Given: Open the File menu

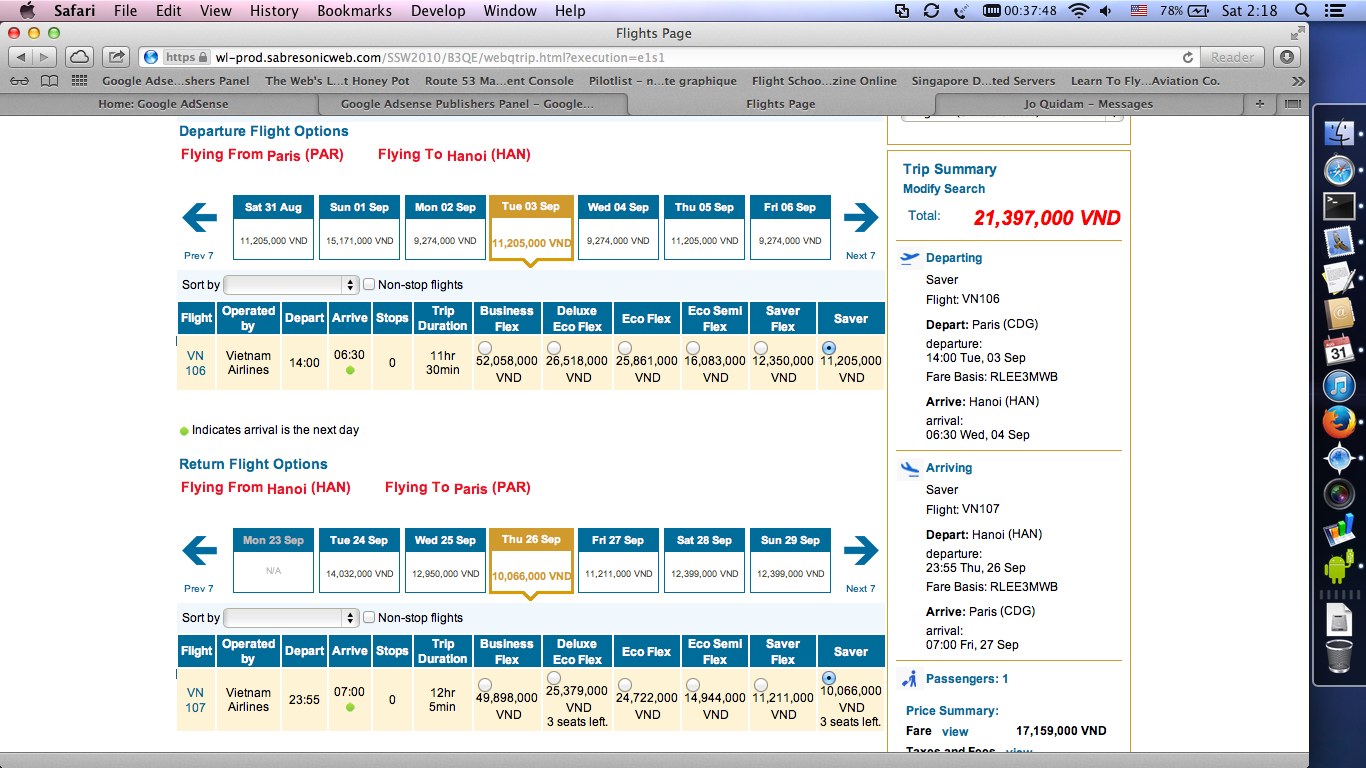Looking at the screenshot, I should click(126, 11).
